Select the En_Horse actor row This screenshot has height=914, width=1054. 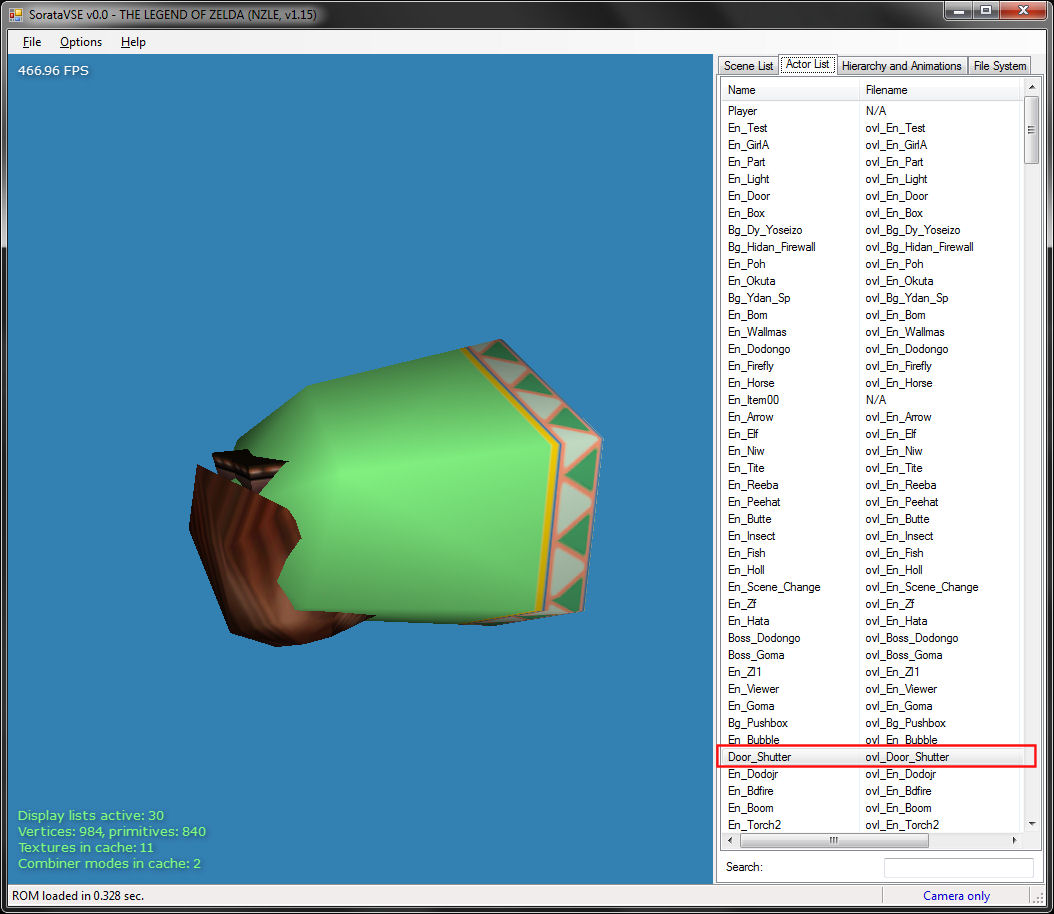873,383
